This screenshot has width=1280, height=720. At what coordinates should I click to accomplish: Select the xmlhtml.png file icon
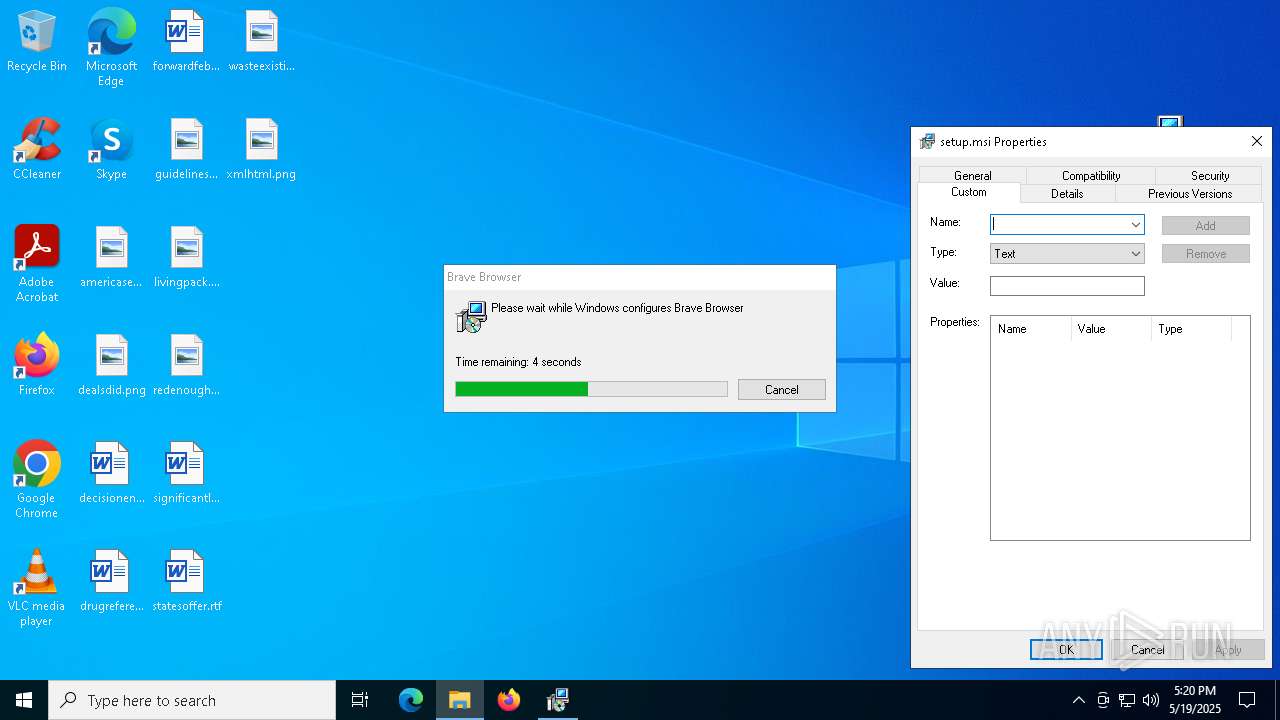click(261, 150)
